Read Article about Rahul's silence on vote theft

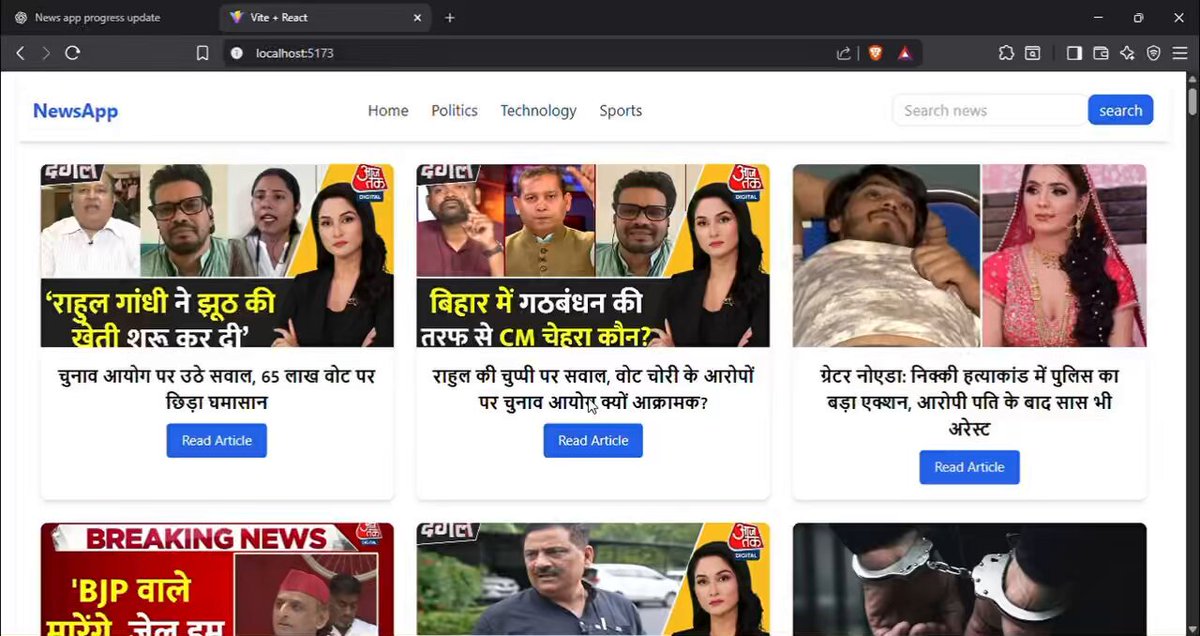(593, 440)
